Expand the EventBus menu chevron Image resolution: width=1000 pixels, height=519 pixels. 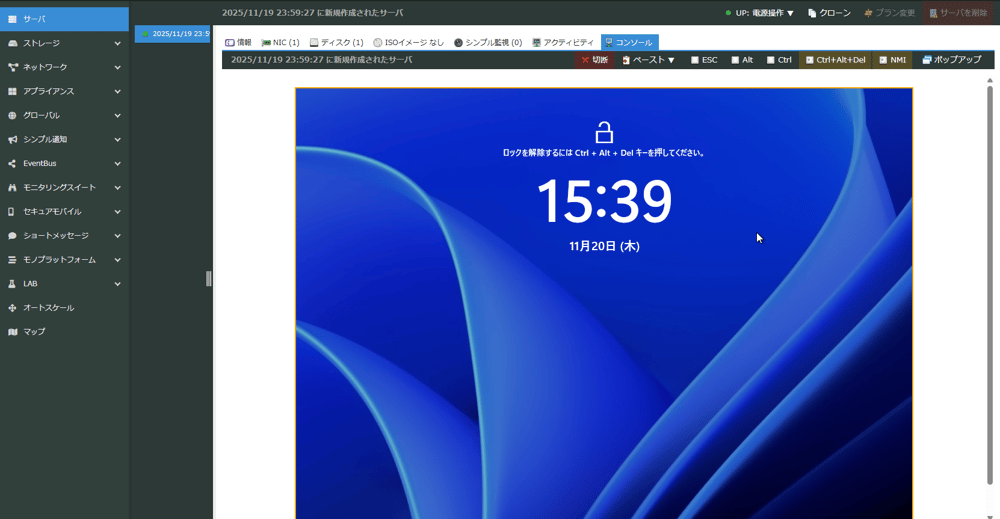click(117, 163)
